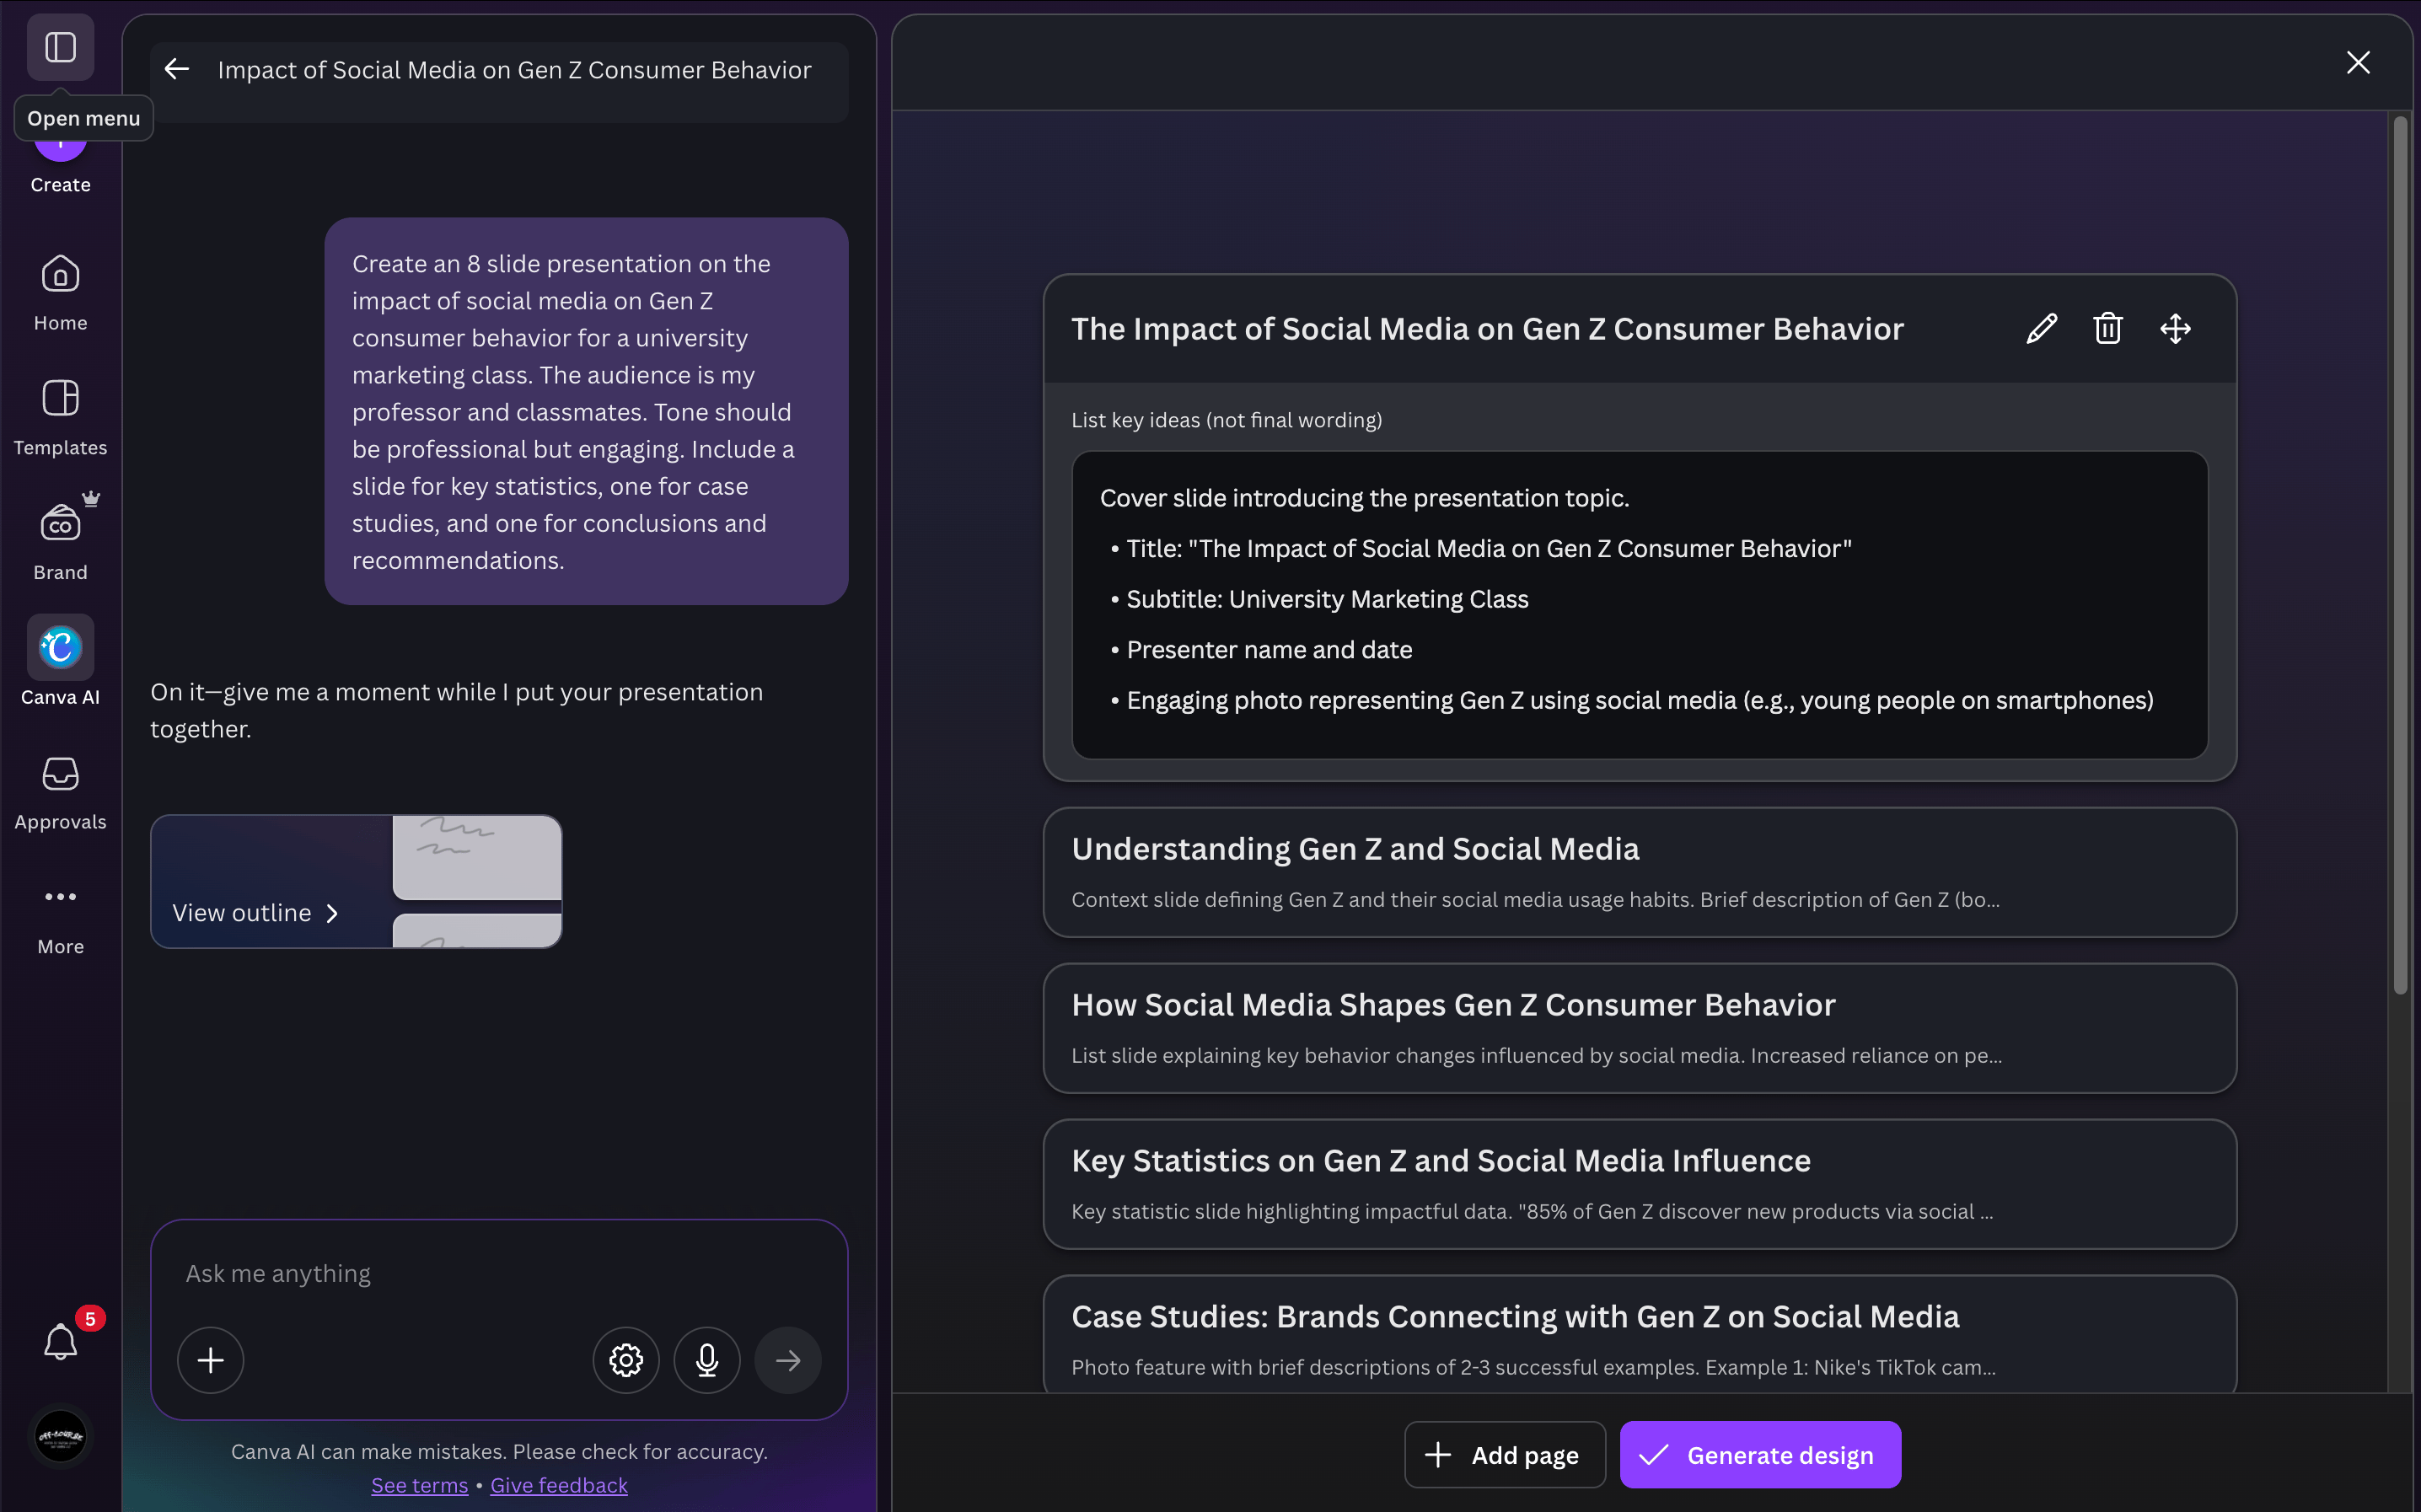
Task: Open the More options in sidebar
Action: click(60, 915)
